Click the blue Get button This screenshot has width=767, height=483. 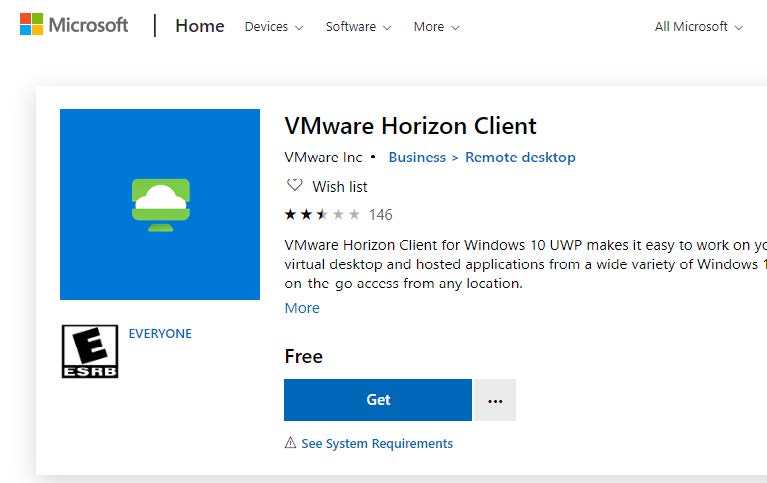coord(378,400)
